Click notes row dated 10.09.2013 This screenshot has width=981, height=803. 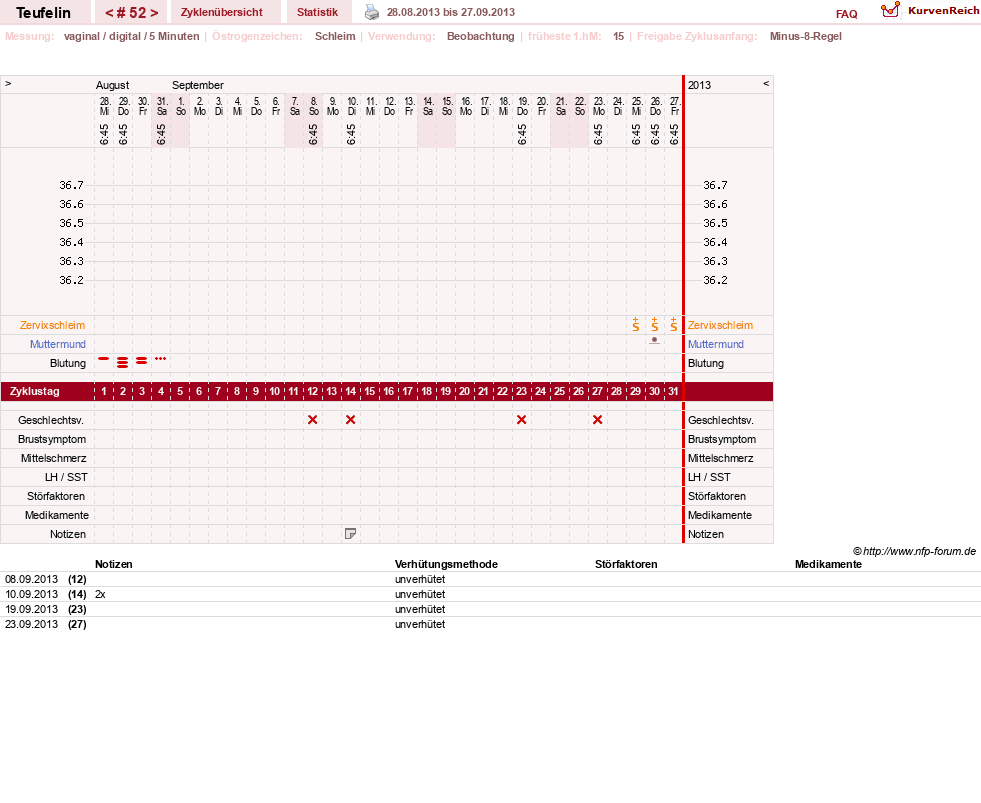(x=490, y=594)
